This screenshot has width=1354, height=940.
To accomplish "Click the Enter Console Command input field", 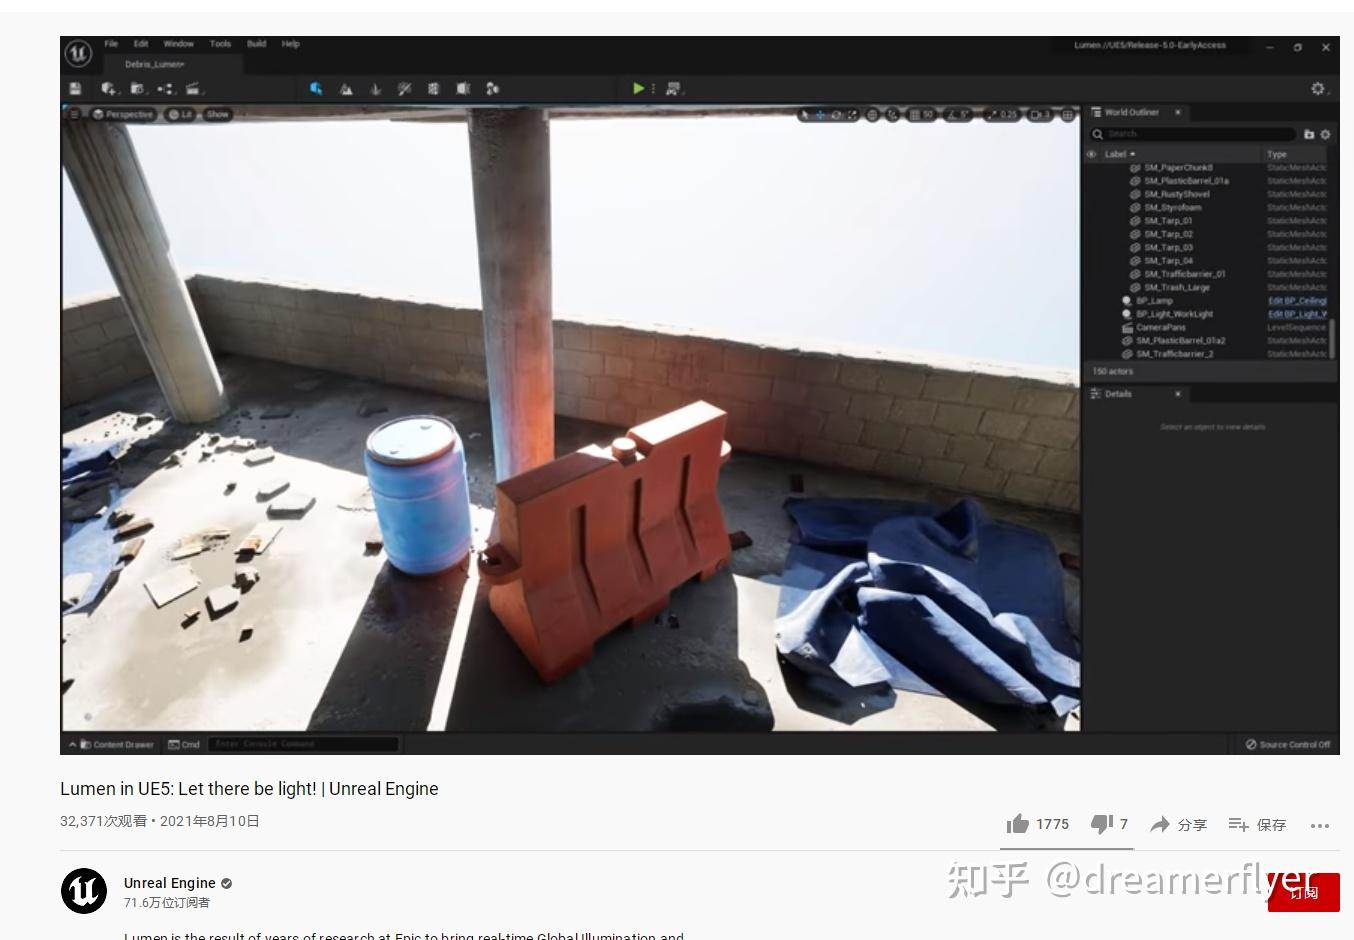I will pos(300,744).
